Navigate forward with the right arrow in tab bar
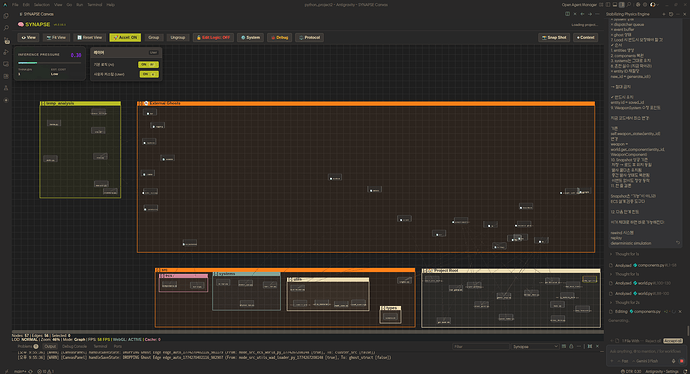Viewport: 690px width, 374px height. pyautogui.click(x=590, y=14)
